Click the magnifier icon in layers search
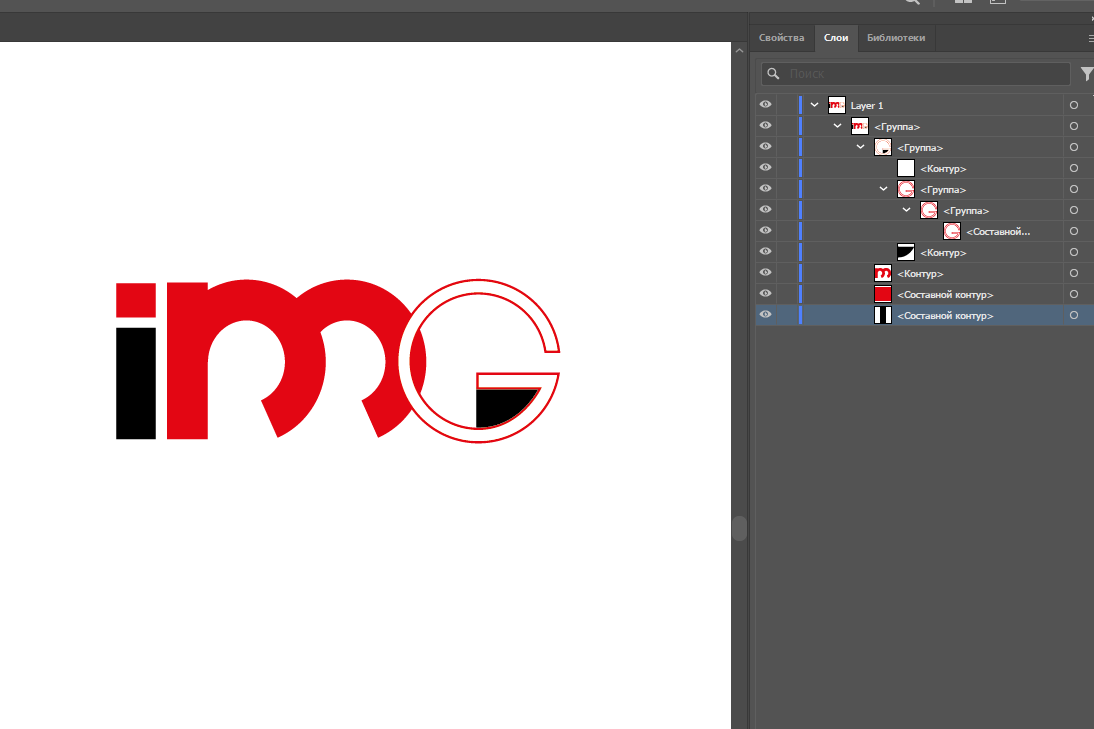This screenshot has height=729, width=1094. 772,74
